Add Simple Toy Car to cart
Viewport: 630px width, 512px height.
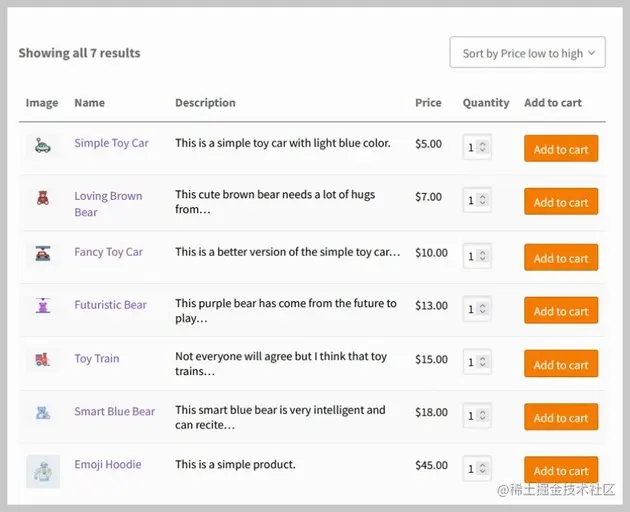[560, 149]
